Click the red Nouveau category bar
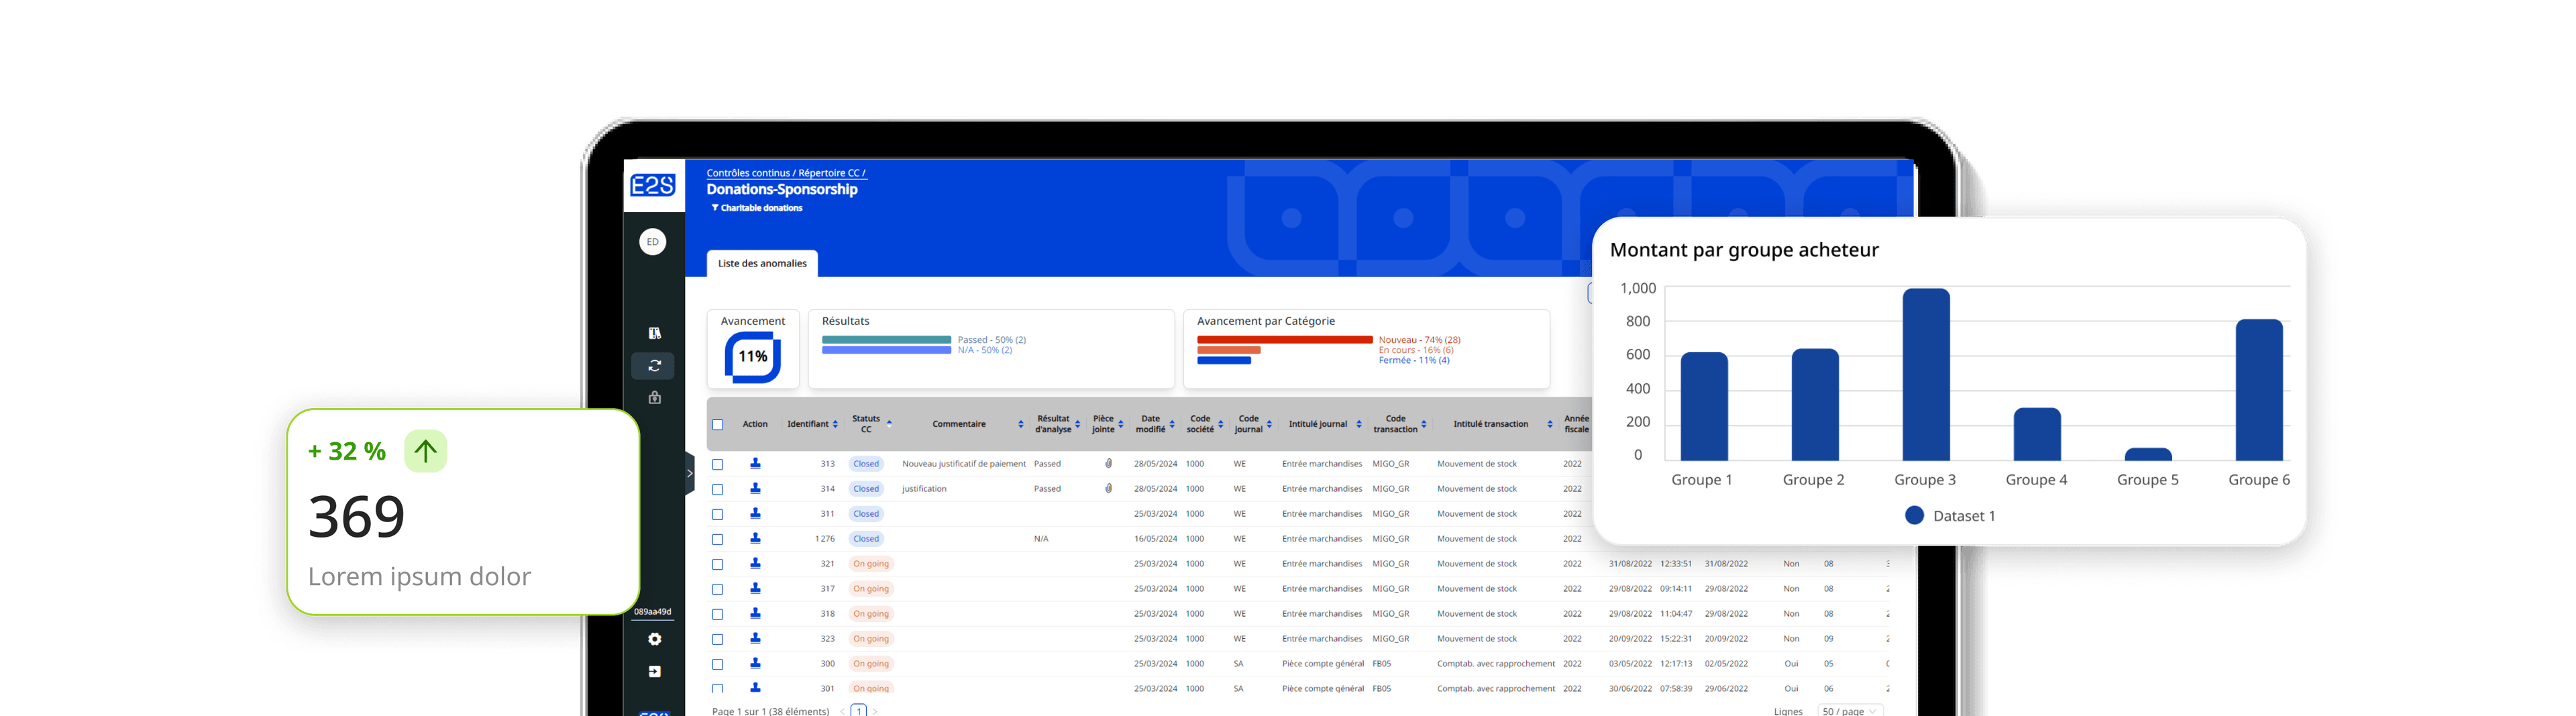 coord(1285,340)
